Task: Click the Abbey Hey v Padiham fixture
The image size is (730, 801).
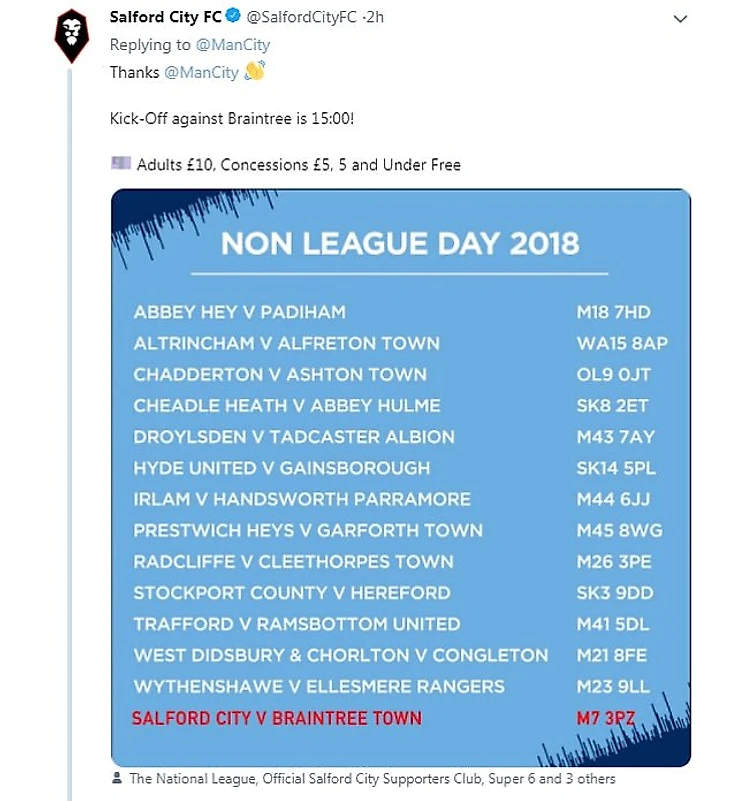Action: click(240, 312)
